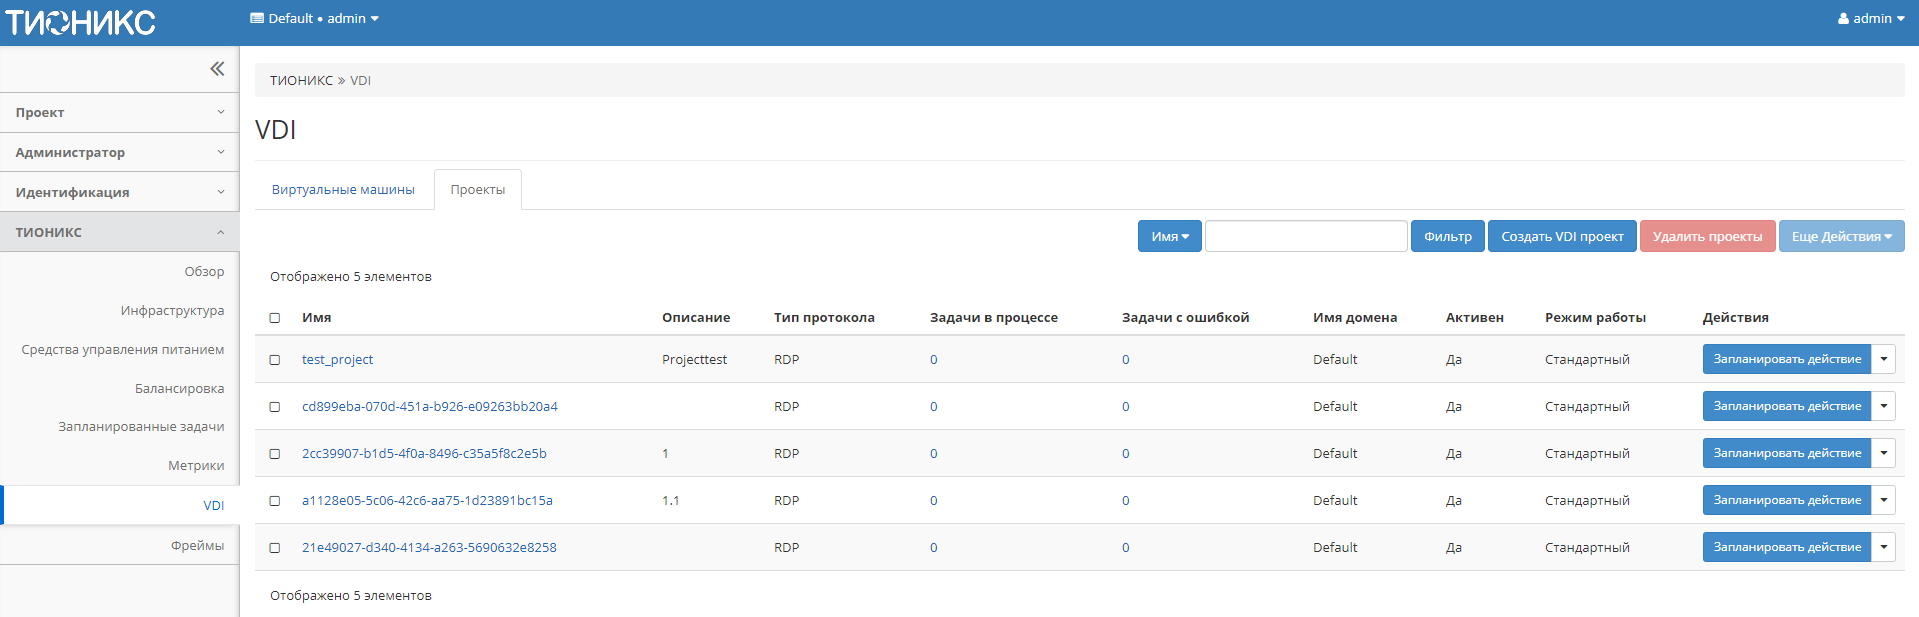Expand the Идентификация sidebar section
This screenshot has height=617, width=1919.
click(119, 192)
